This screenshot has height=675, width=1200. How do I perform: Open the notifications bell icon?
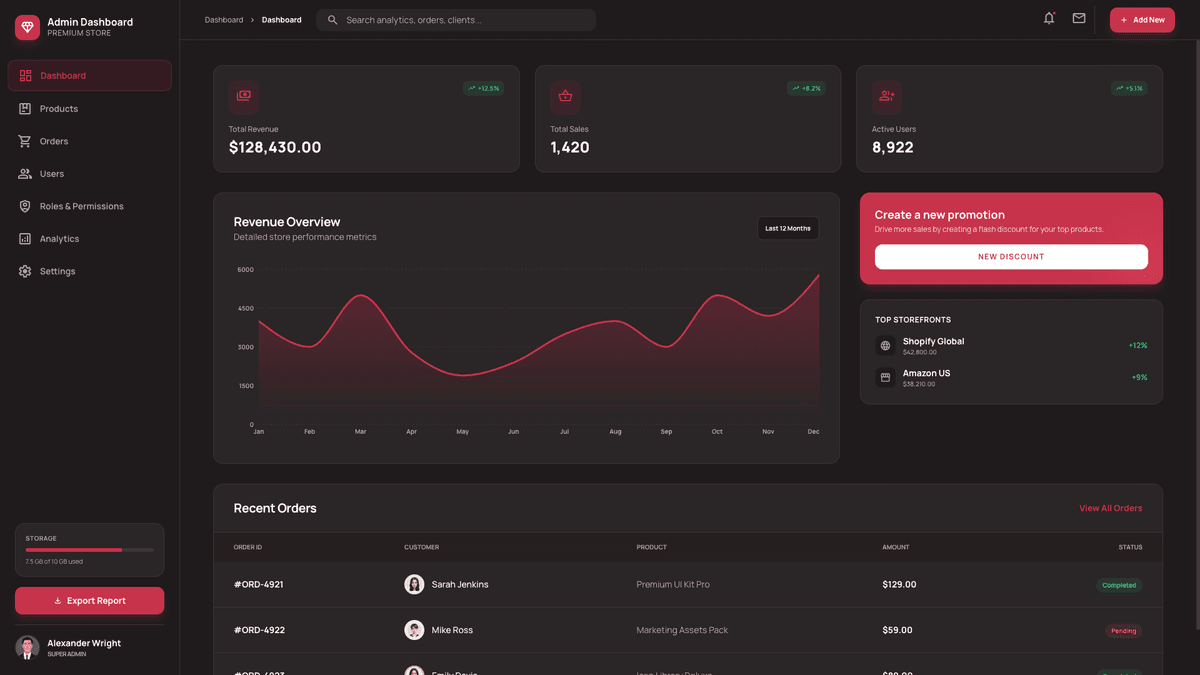(1048, 18)
